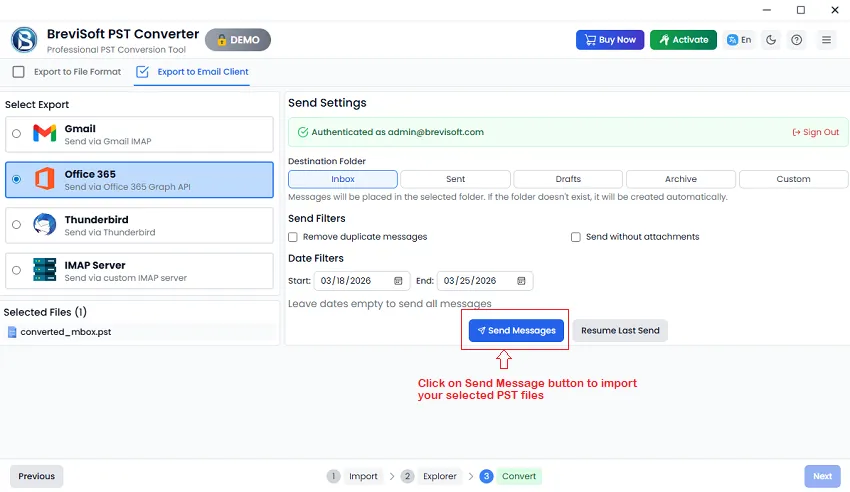Image resolution: width=850 pixels, height=492 pixels.
Task: Choose Archive destination folder
Action: point(681,179)
